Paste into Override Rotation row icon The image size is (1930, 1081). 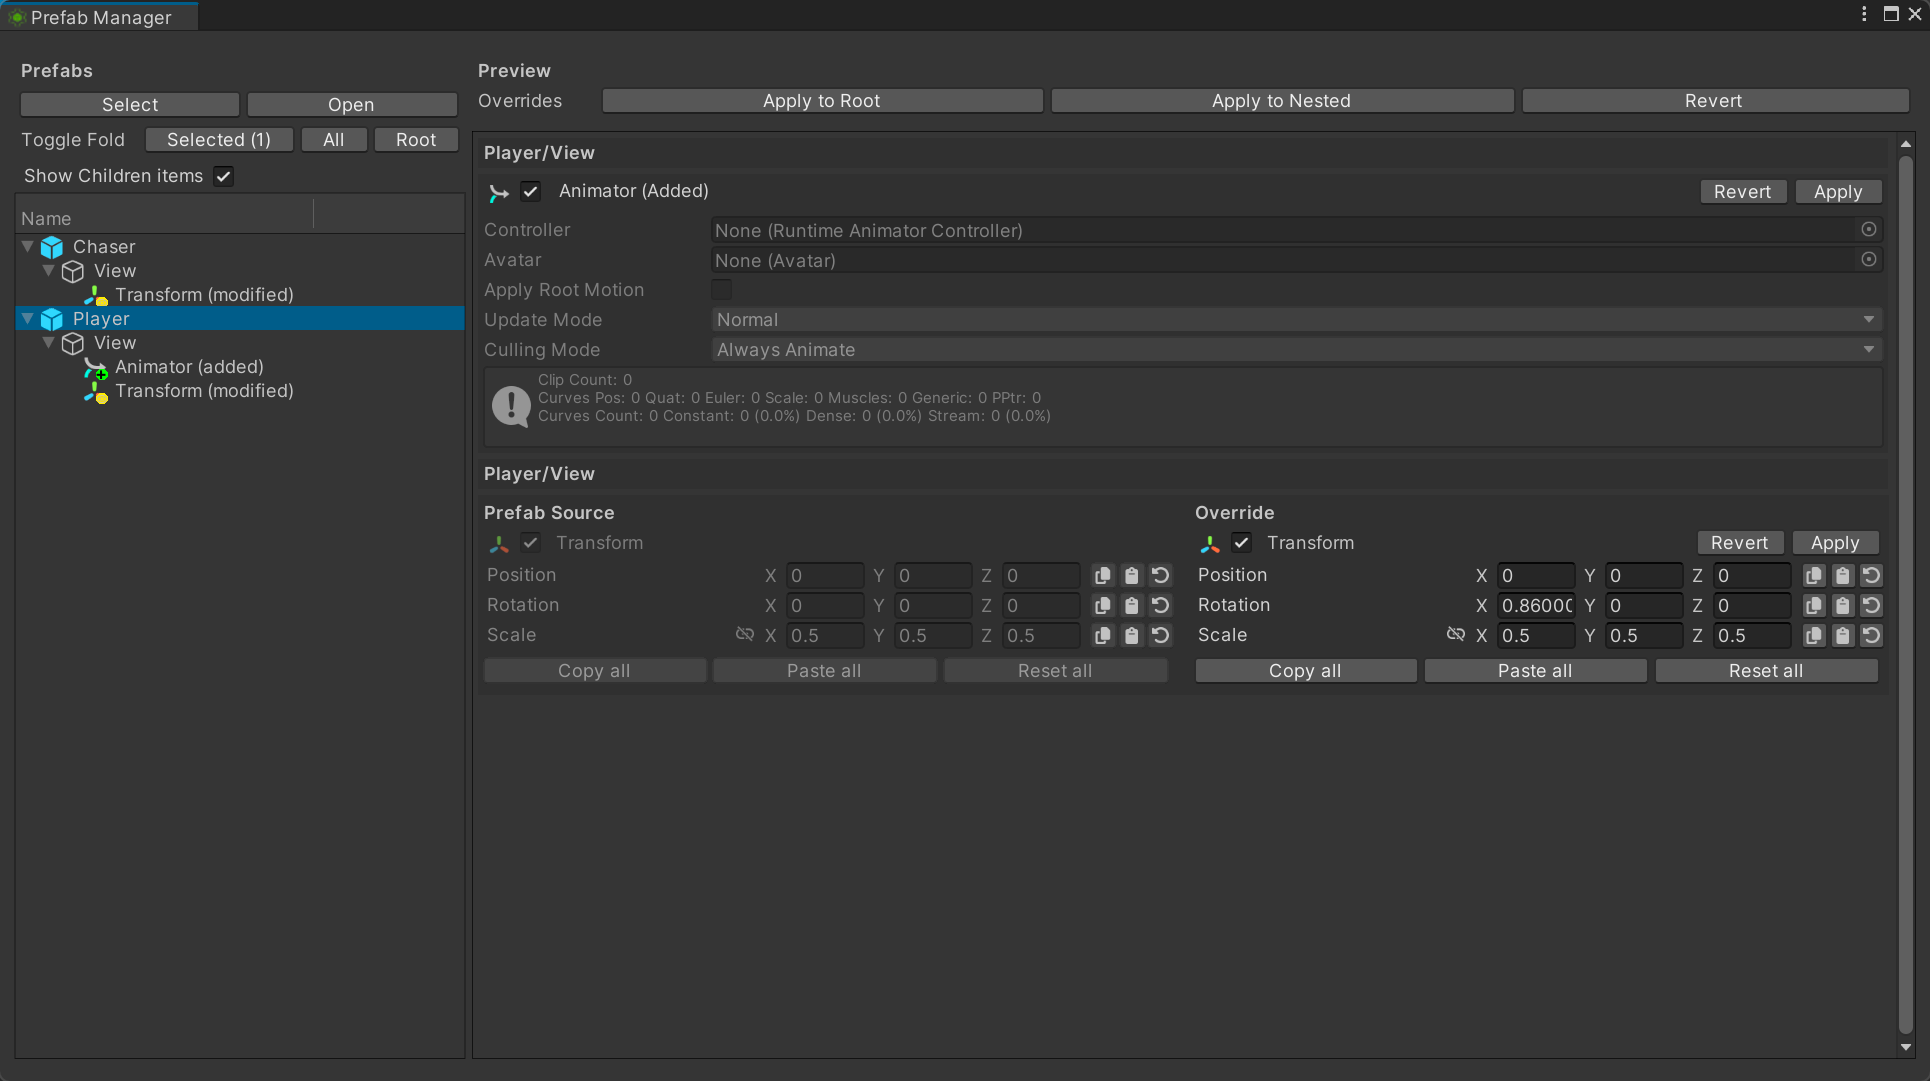(1842, 605)
